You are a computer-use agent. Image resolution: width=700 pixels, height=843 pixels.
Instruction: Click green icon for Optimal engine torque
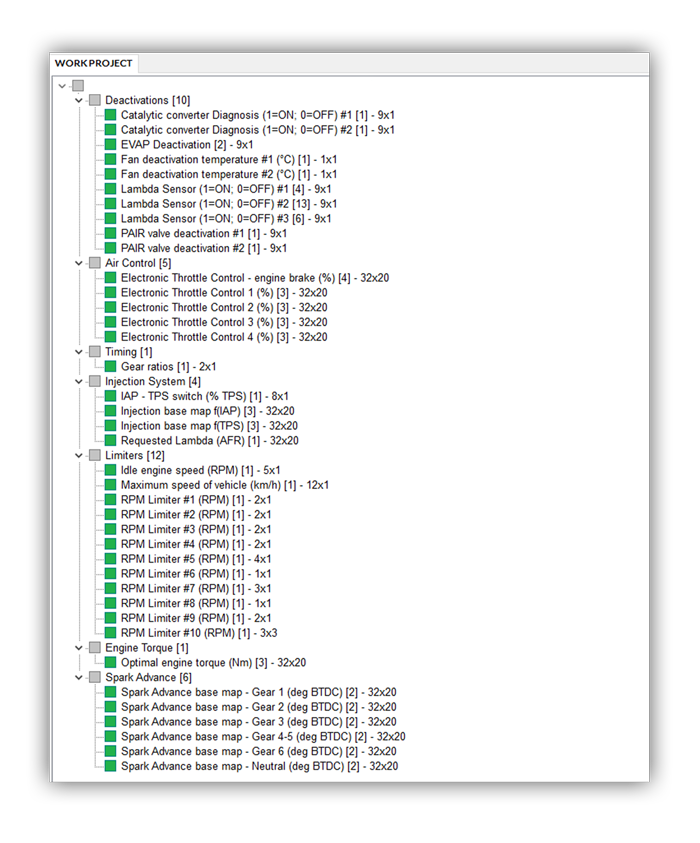(x=111, y=662)
